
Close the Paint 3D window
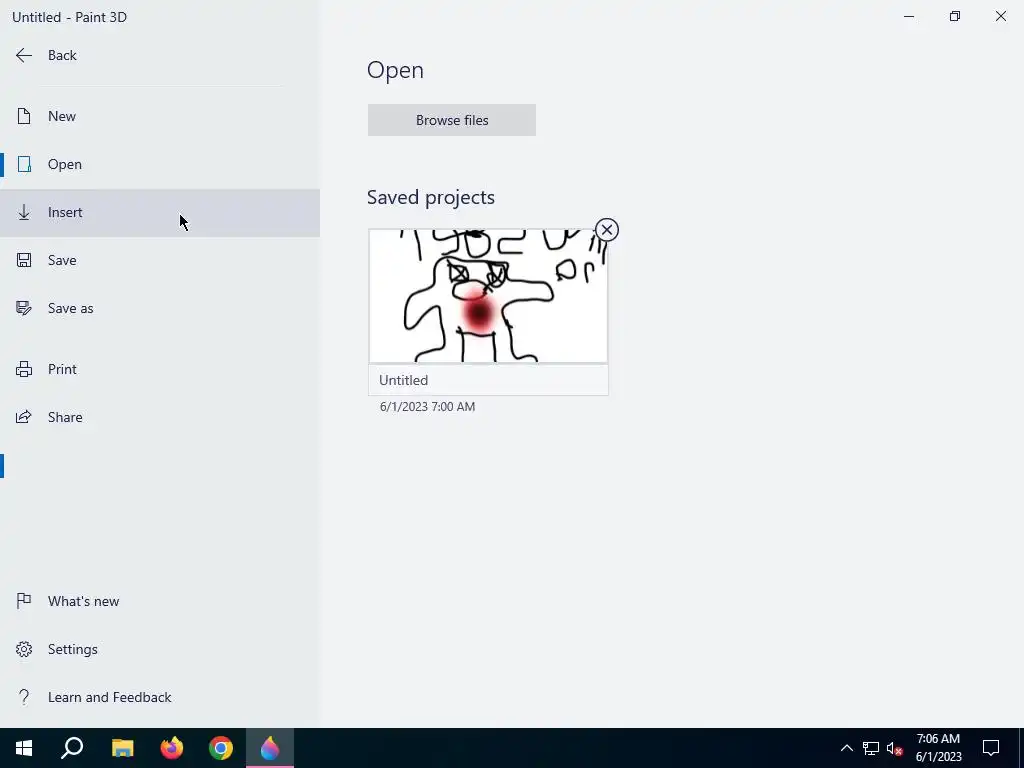coord(1000,16)
